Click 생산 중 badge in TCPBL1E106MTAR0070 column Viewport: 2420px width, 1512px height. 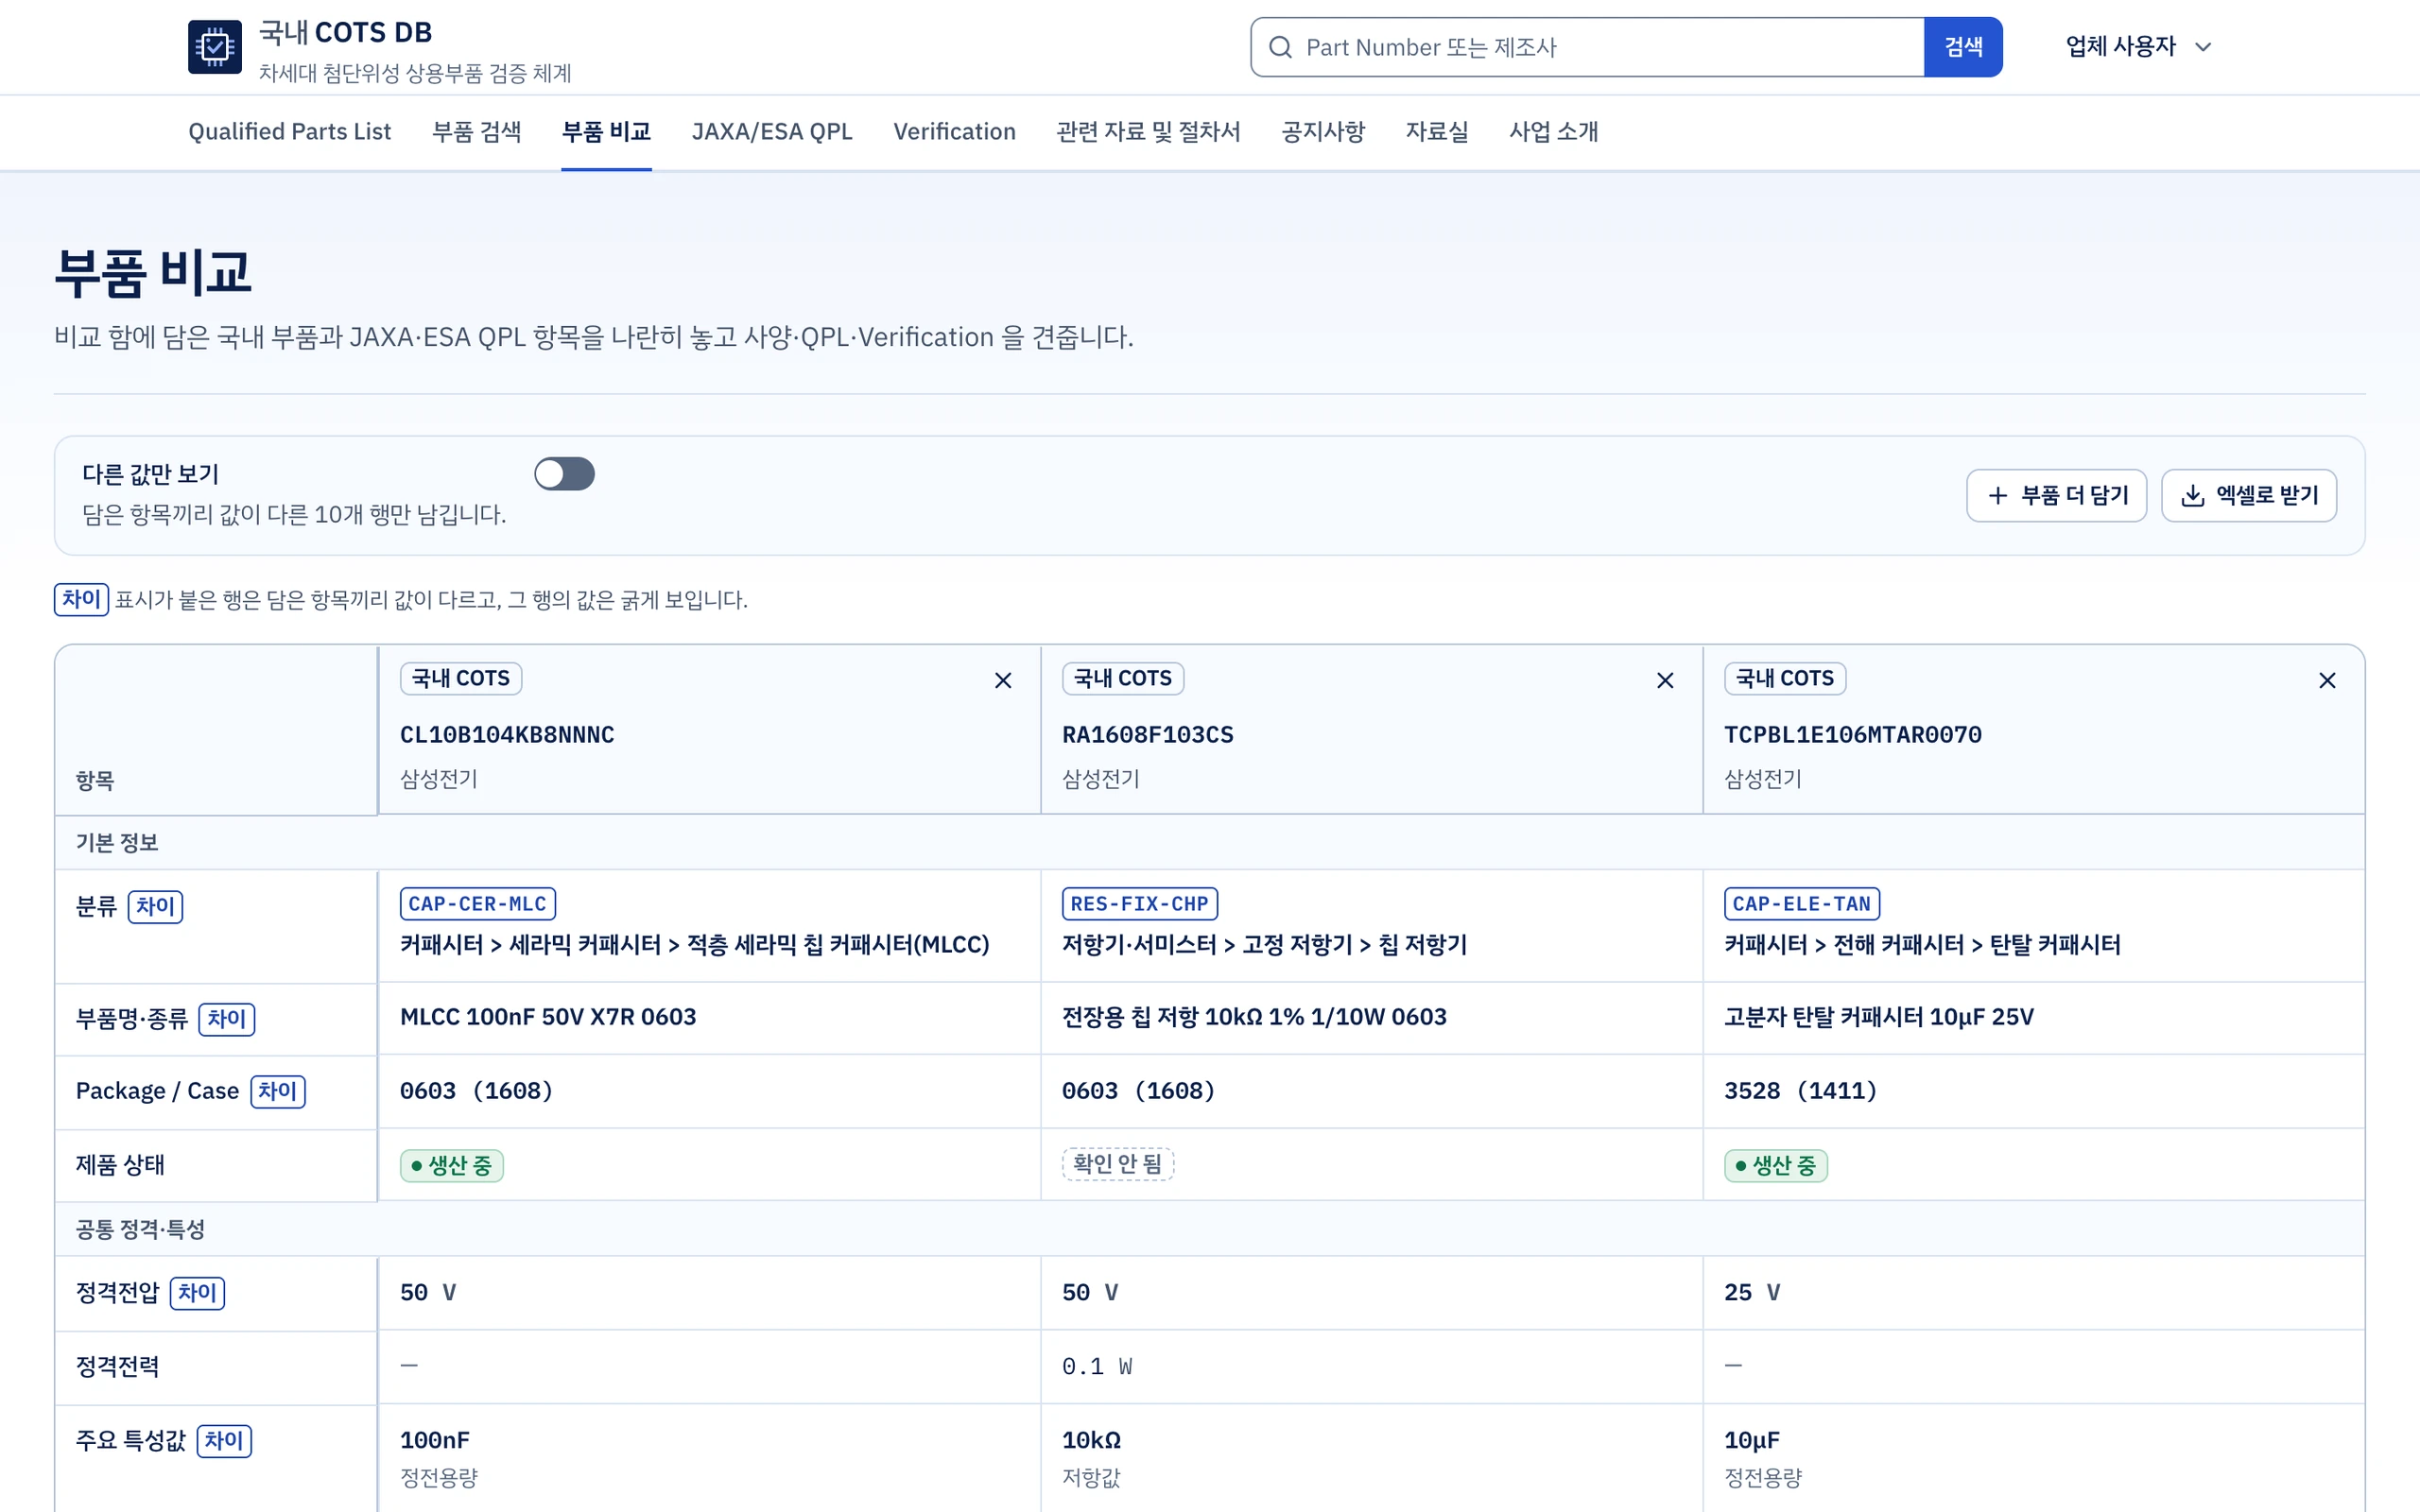[1775, 1166]
